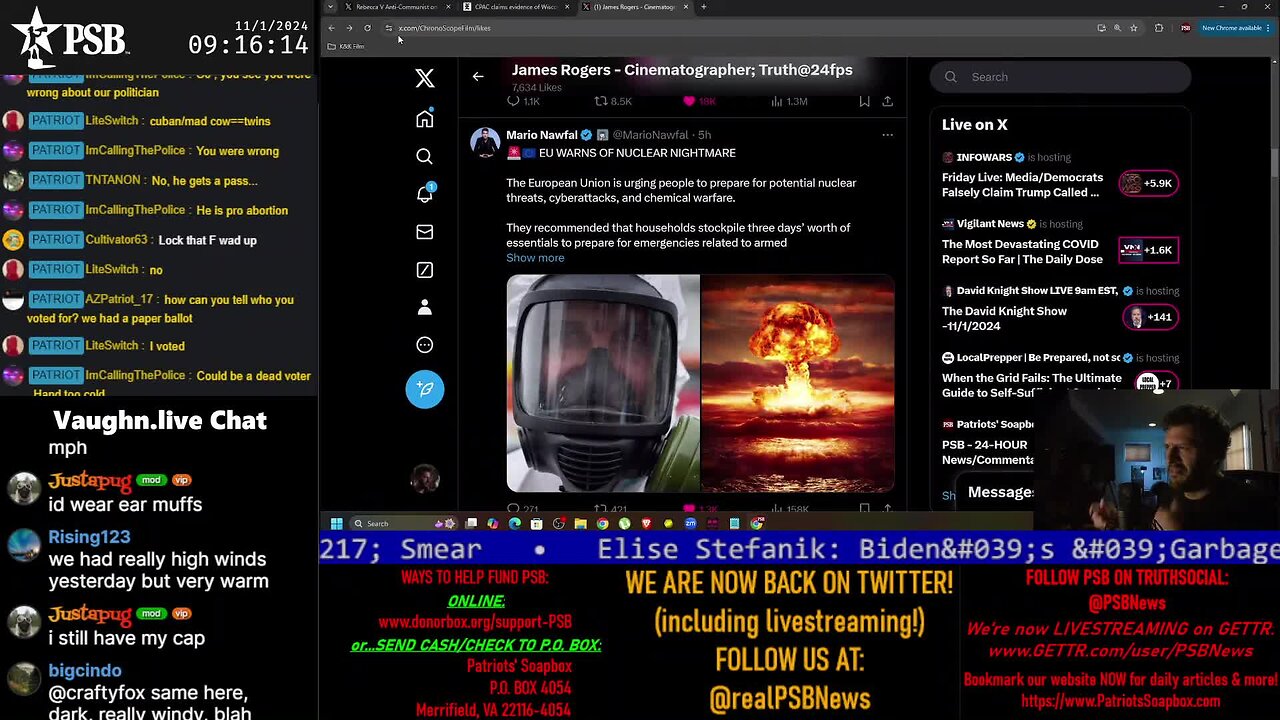Open more options on Mario Nawfal's post
This screenshot has height=720, width=1280.
[x=887, y=135]
